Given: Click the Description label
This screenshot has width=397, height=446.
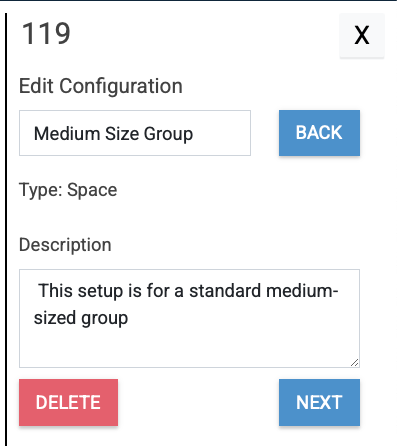Looking at the screenshot, I should click(65, 245).
